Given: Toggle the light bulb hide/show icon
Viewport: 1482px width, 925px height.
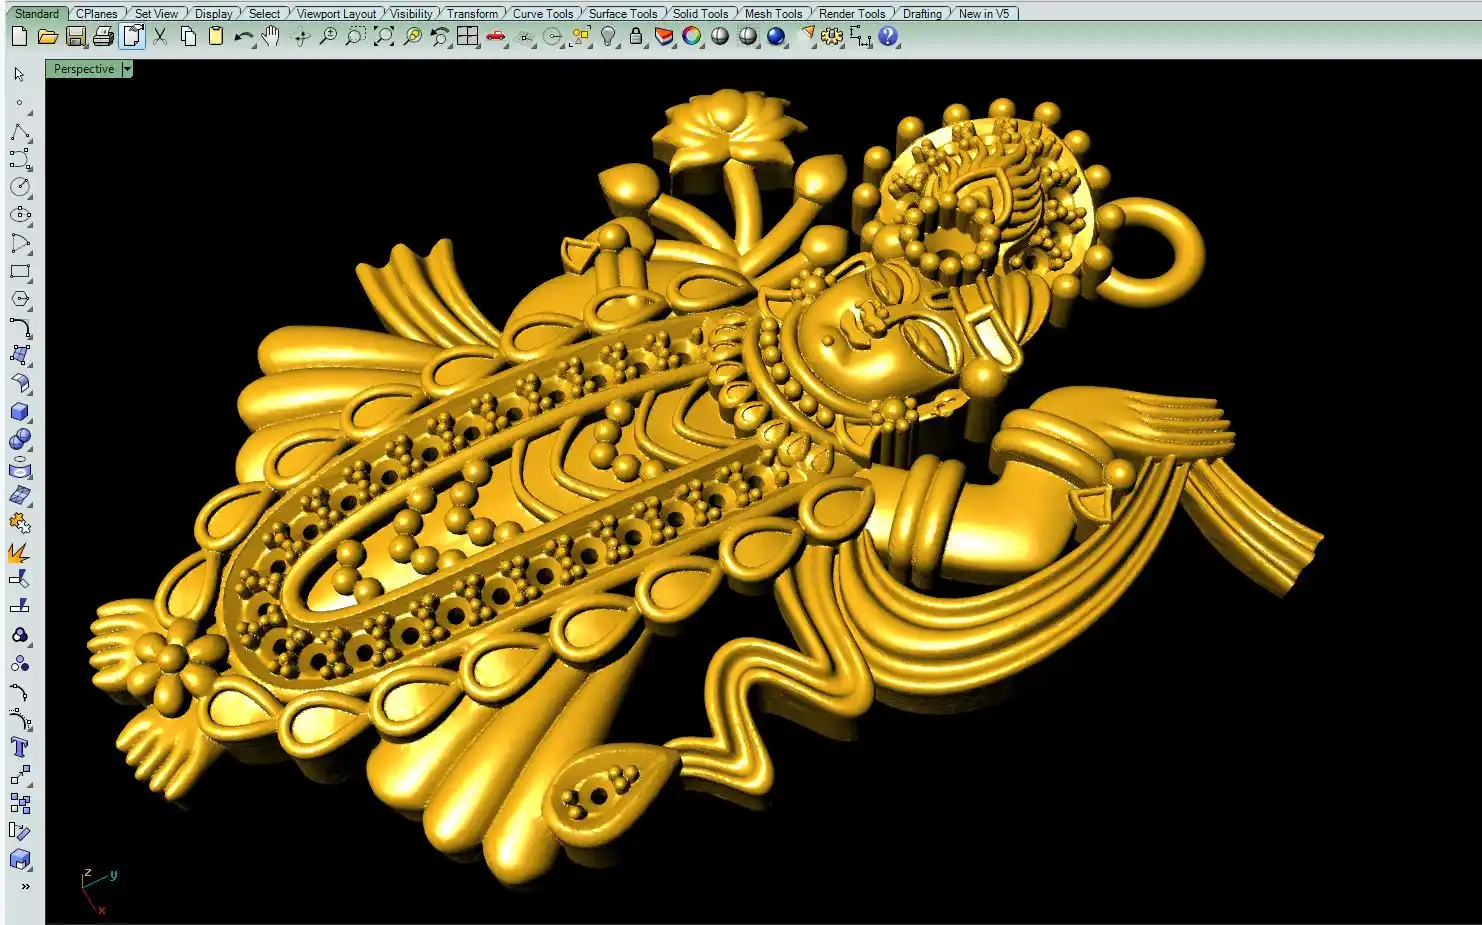Looking at the screenshot, I should 607,37.
